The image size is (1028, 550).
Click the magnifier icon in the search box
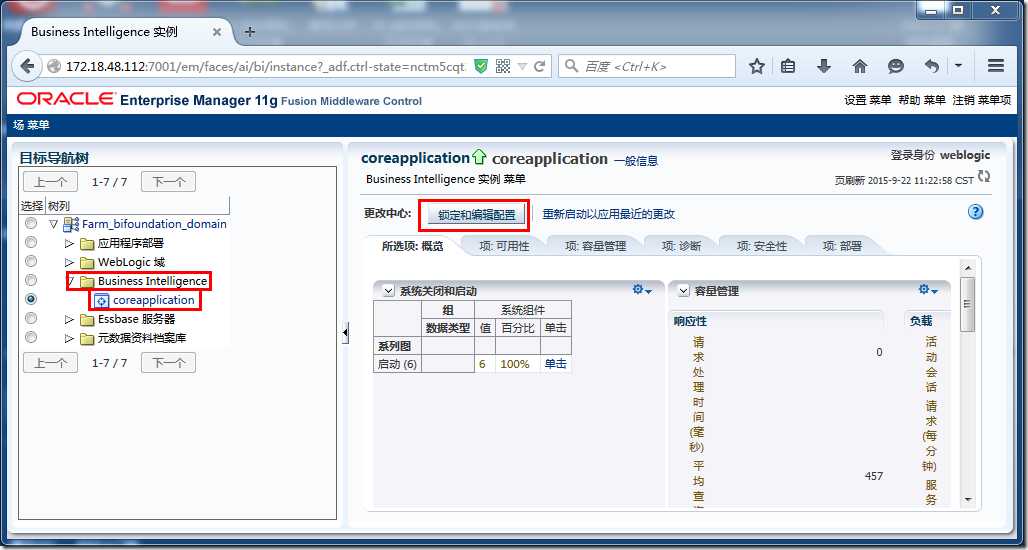coord(572,66)
